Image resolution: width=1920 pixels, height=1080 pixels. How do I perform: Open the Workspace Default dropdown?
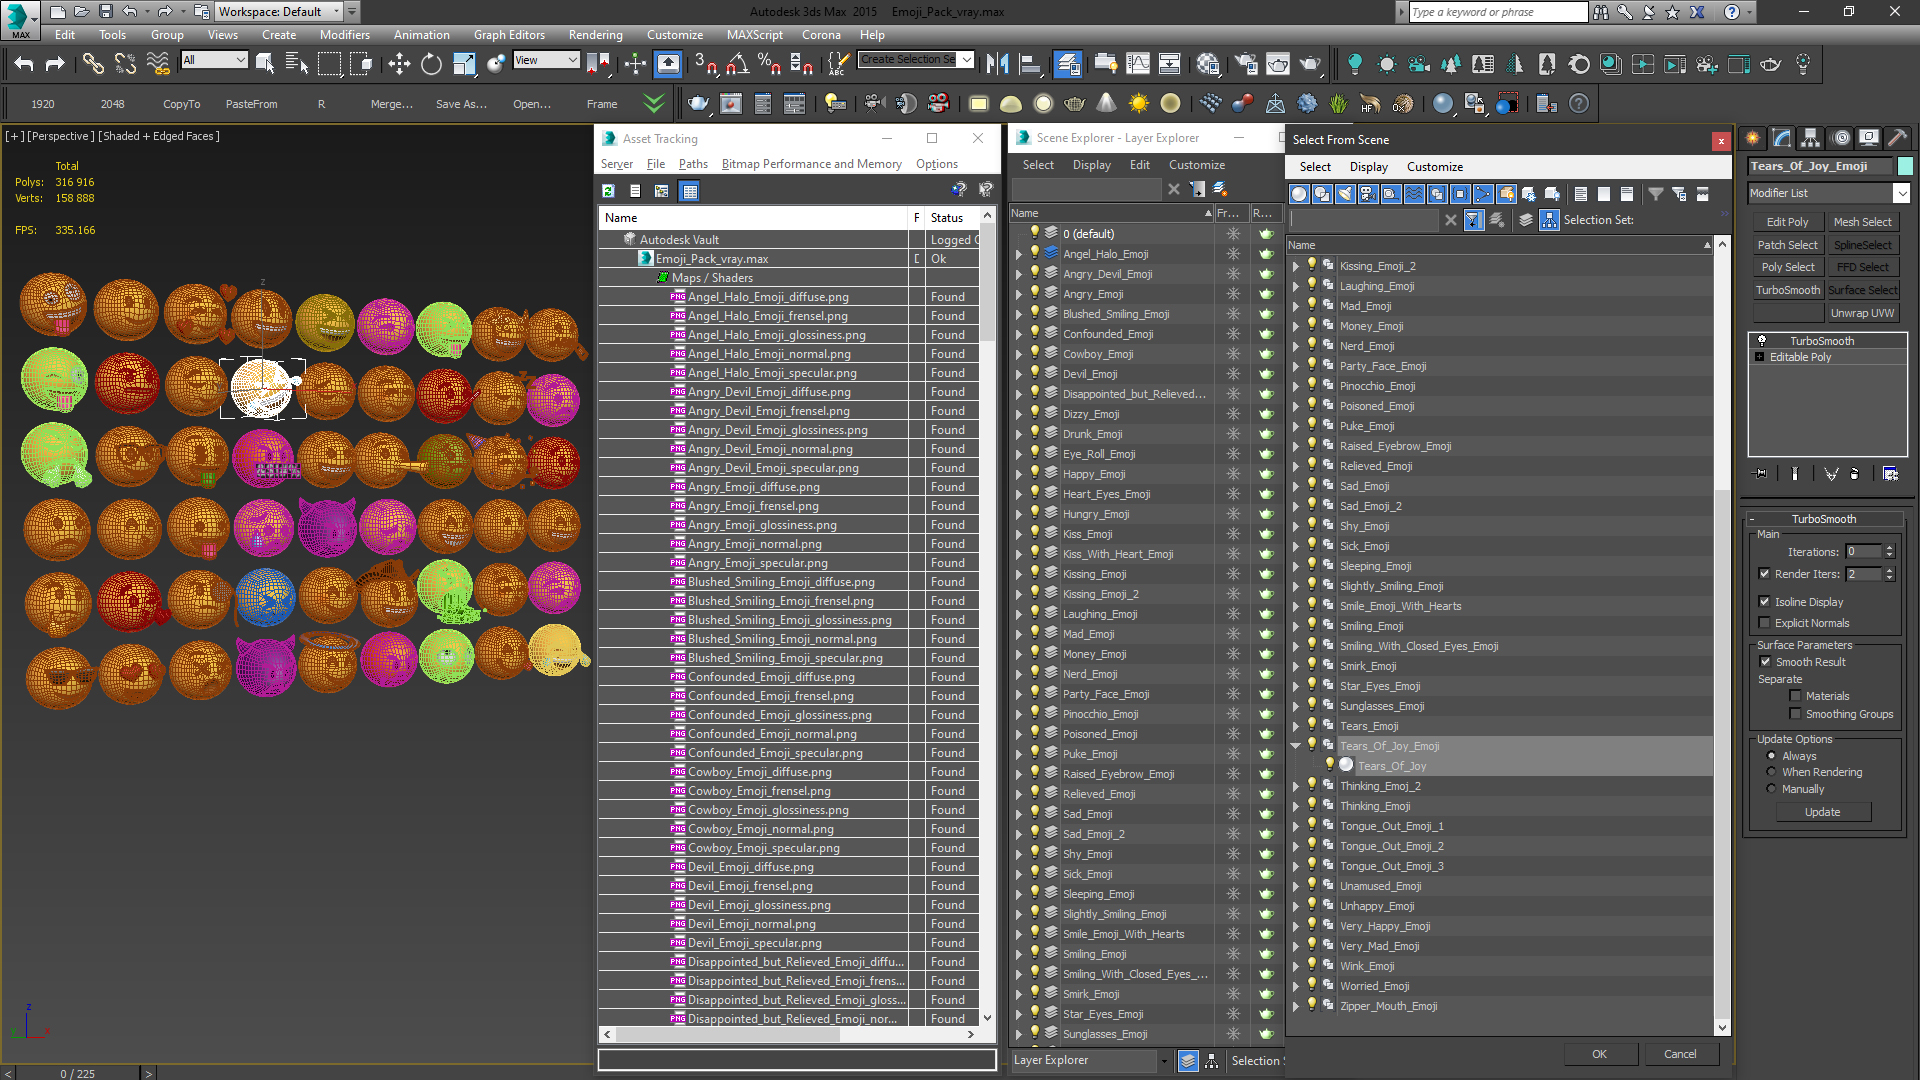click(x=280, y=12)
